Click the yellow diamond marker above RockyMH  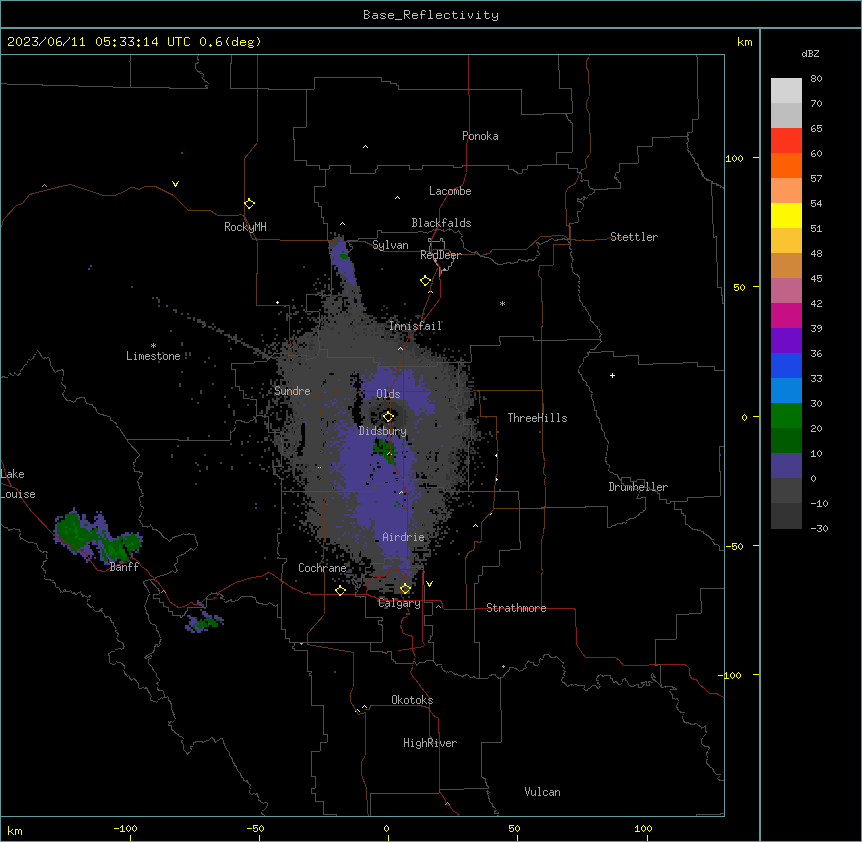pyautogui.click(x=250, y=204)
